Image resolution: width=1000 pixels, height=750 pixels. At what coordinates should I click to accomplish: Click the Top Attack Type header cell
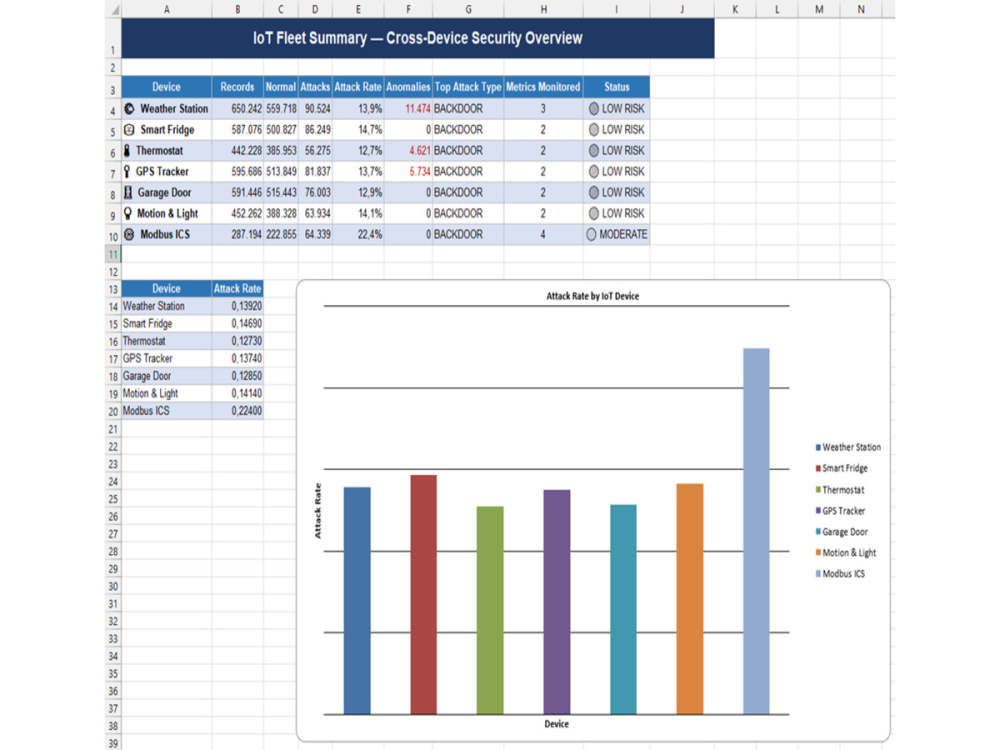468,87
